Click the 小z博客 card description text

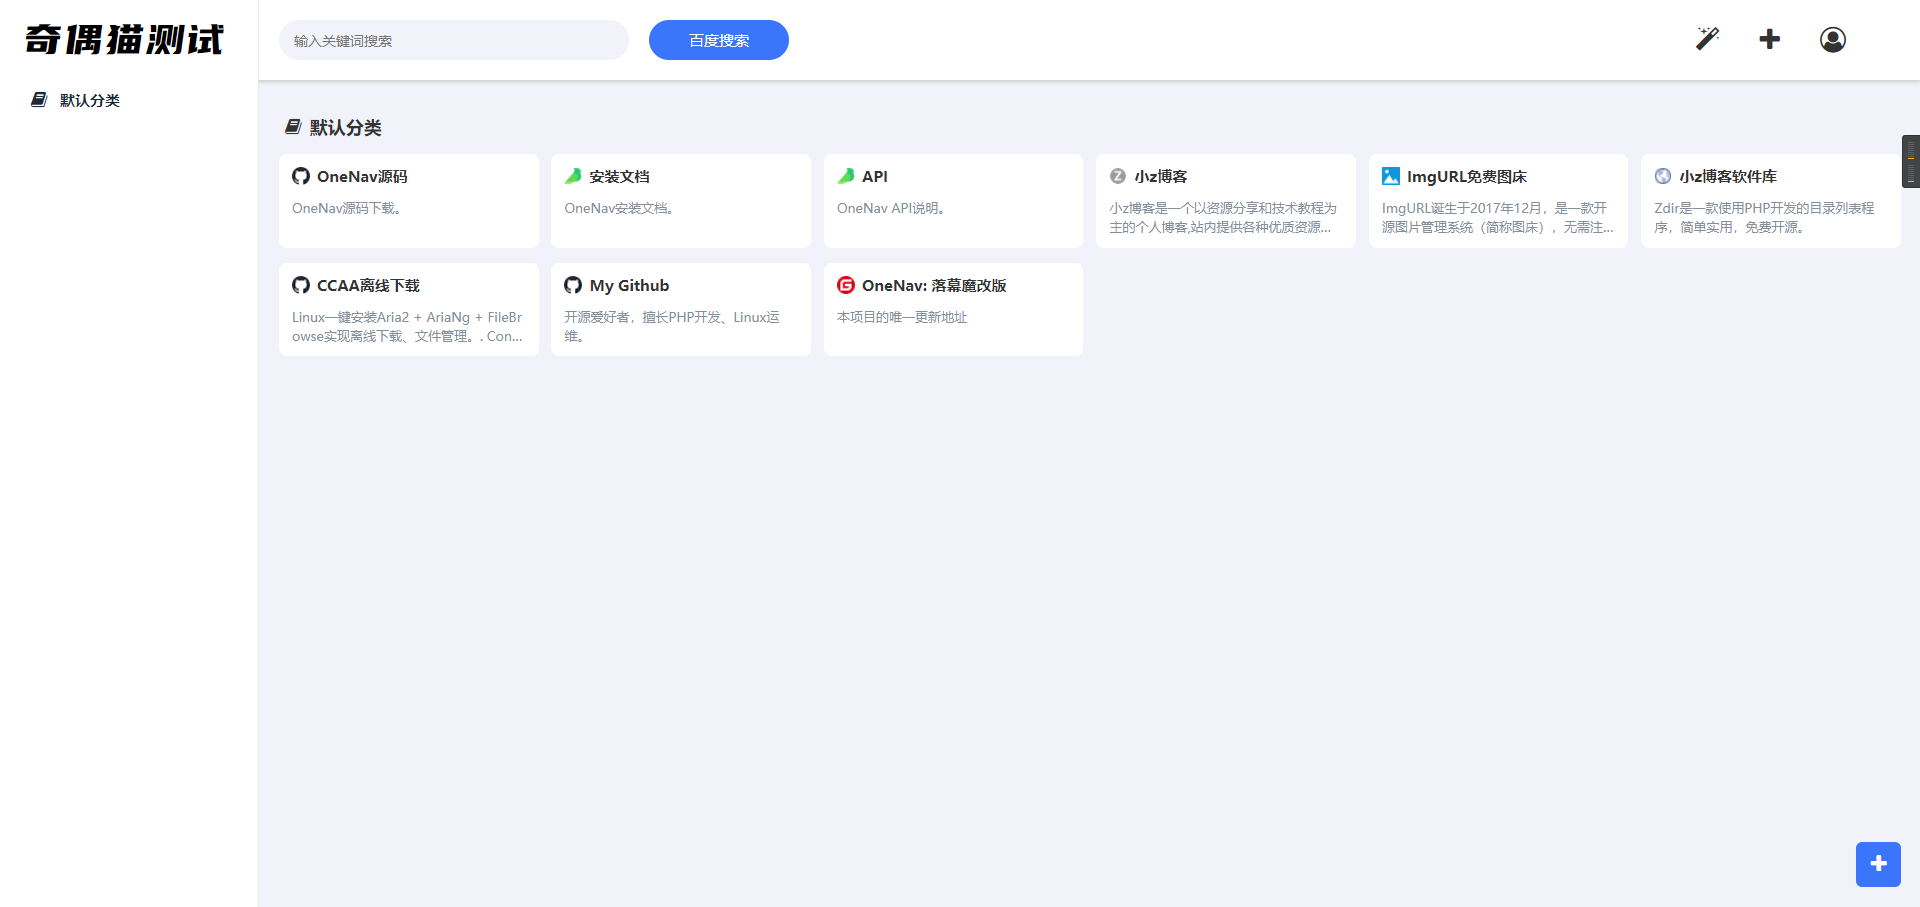(x=1223, y=218)
